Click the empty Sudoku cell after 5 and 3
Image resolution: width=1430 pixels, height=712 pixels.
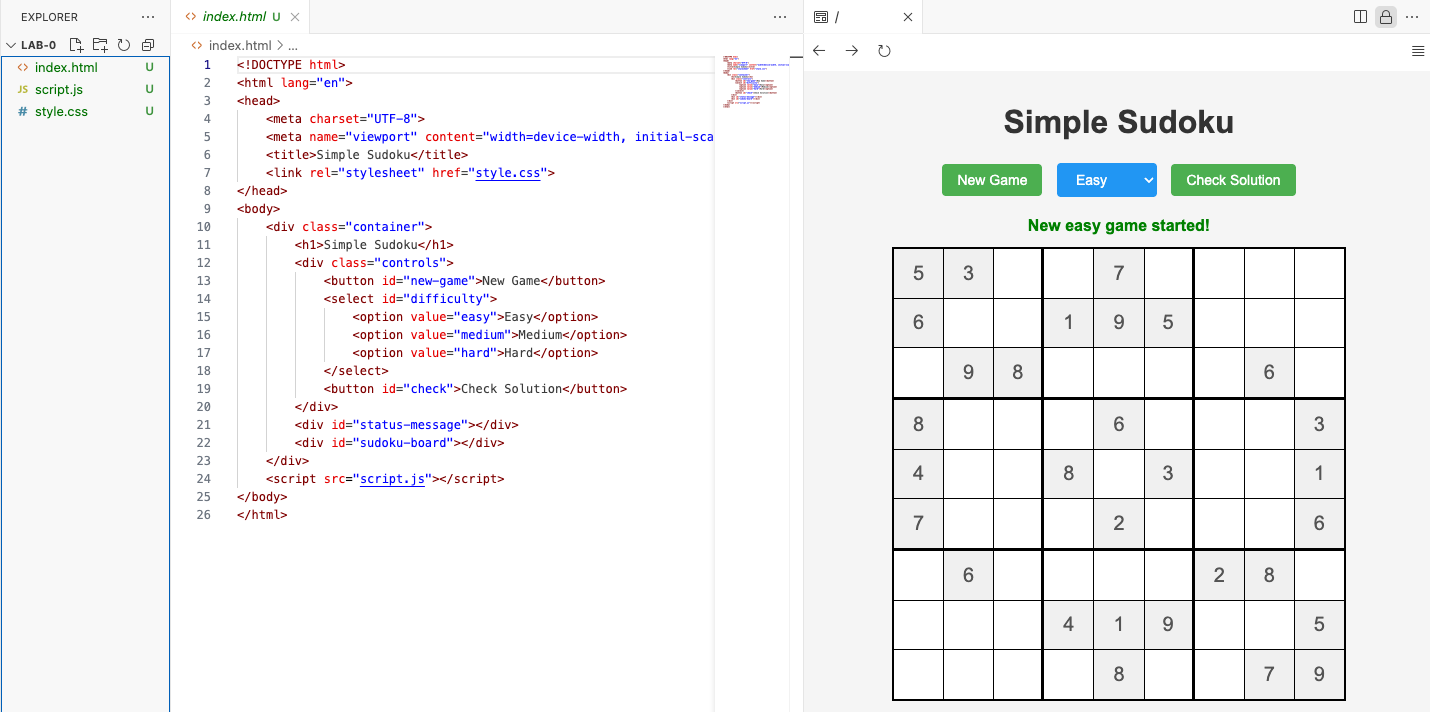(1018, 274)
